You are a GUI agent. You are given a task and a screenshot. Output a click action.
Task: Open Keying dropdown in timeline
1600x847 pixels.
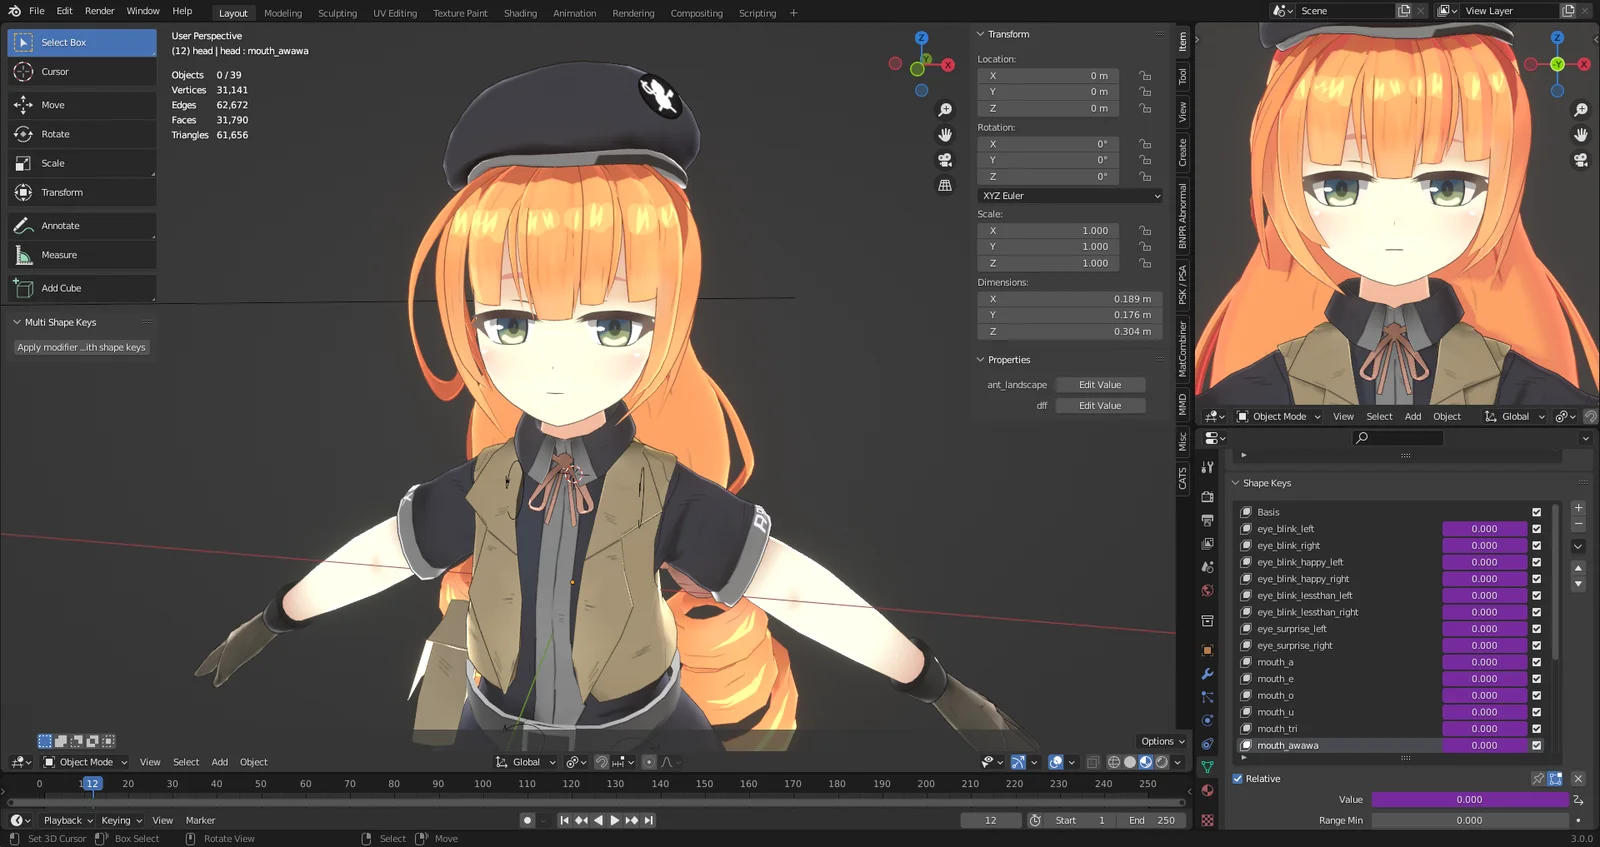[x=122, y=820]
